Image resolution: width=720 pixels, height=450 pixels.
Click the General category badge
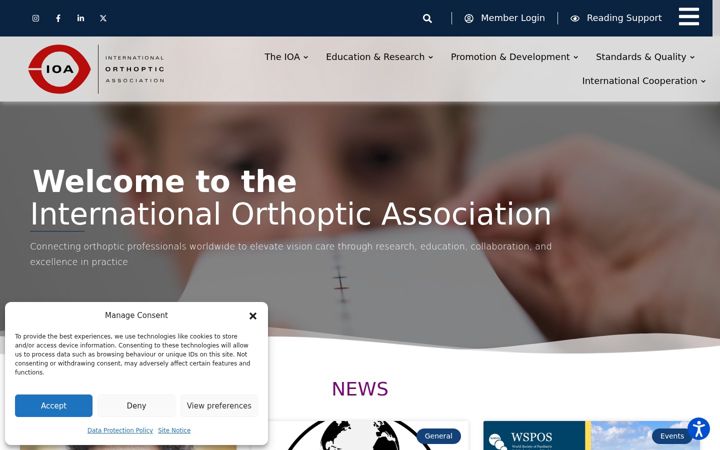click(438, 436)
